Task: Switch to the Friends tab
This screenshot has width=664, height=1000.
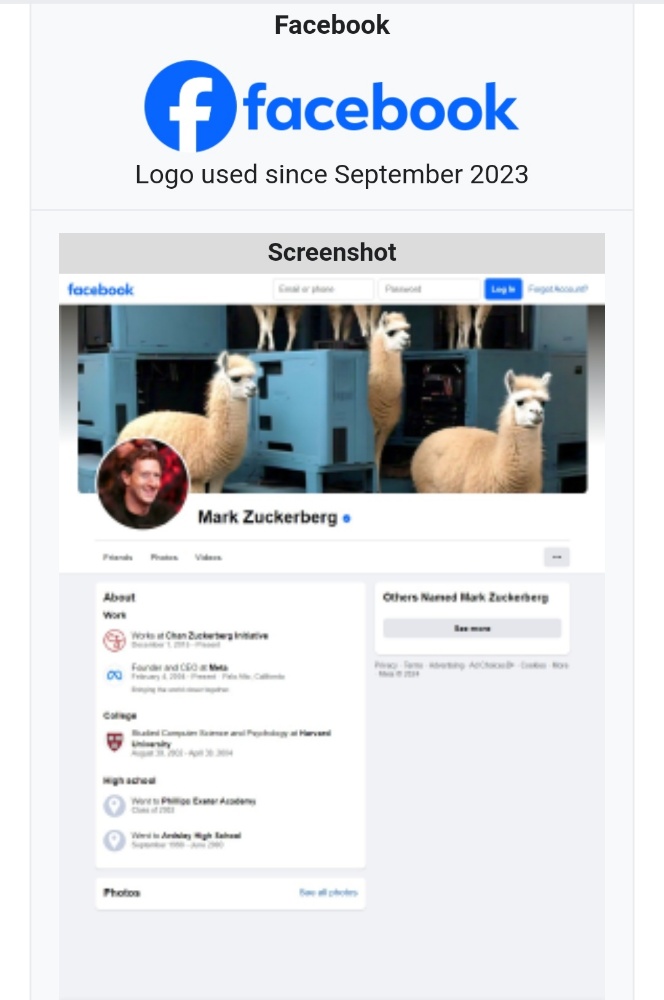Action: point(117,557)
